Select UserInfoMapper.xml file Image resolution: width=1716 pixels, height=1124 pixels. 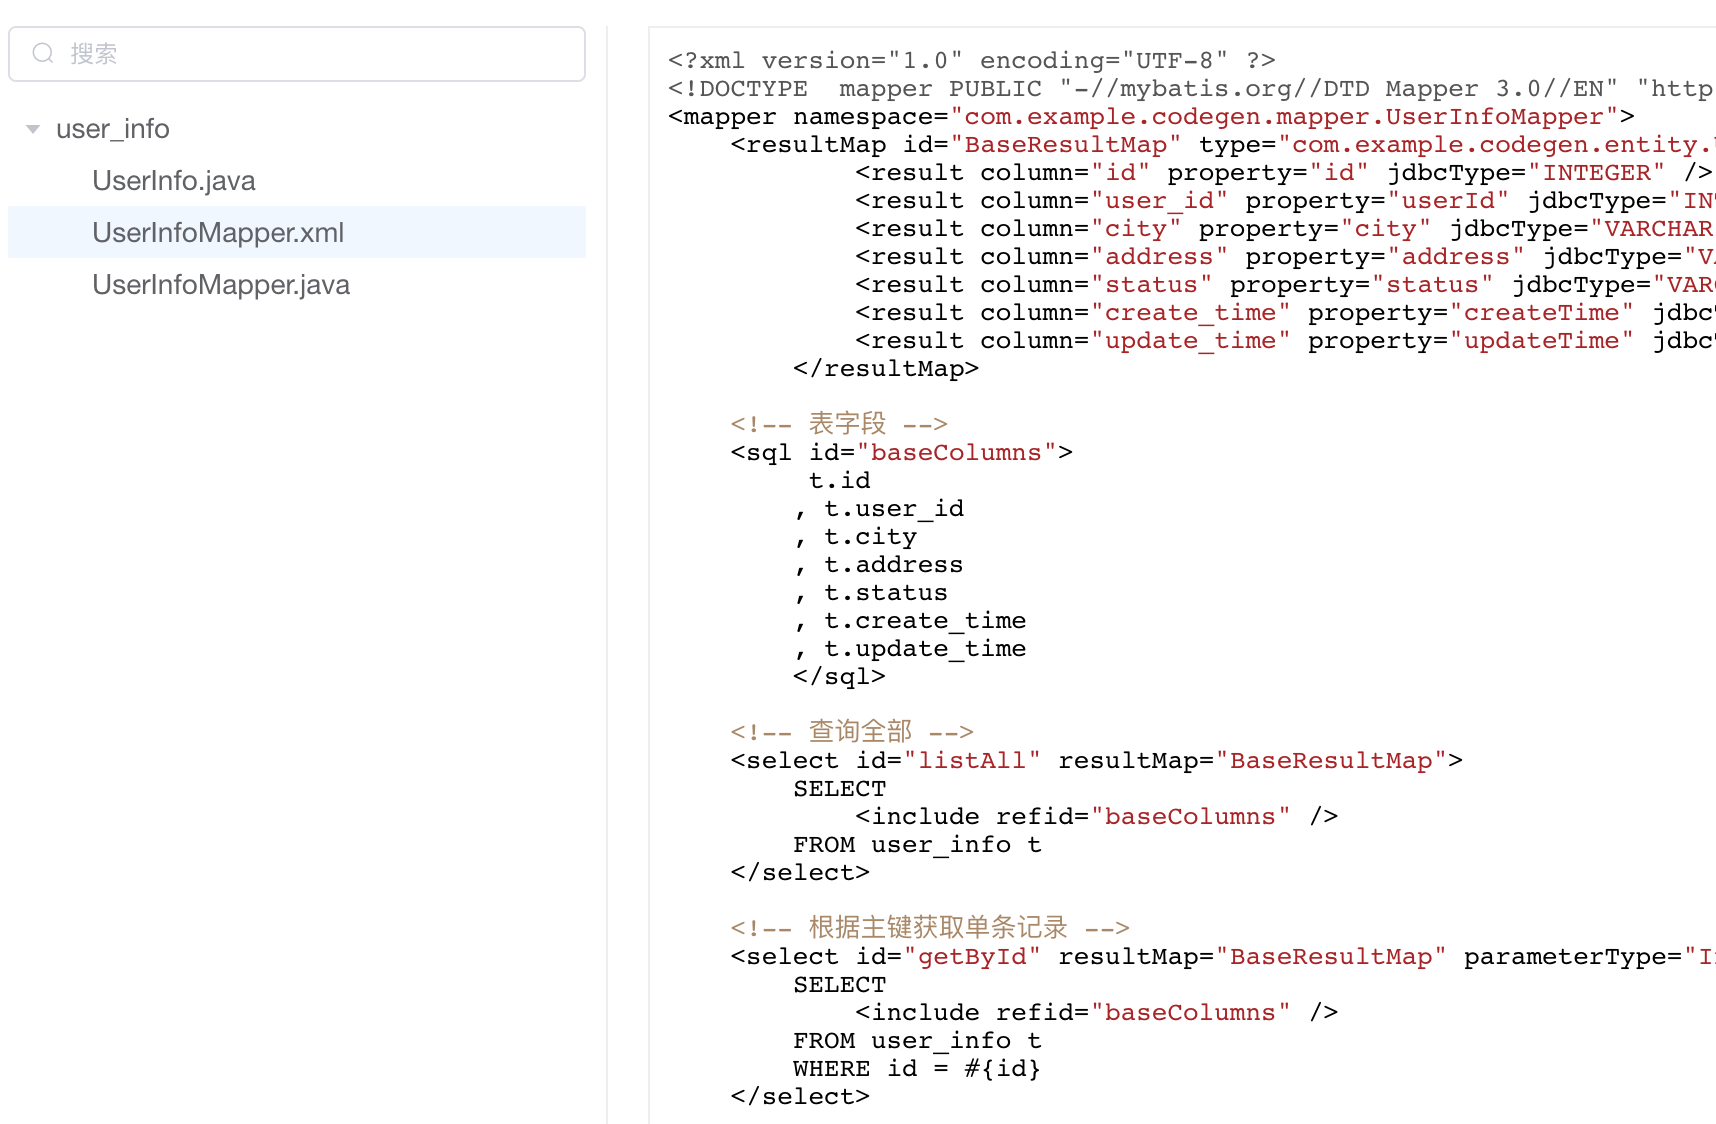pos(297,232)
